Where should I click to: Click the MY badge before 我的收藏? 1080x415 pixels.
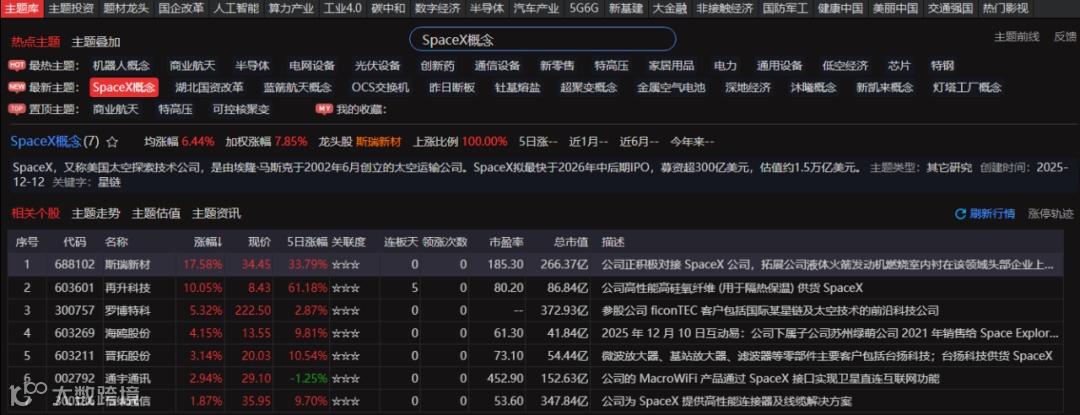[324, 109]
